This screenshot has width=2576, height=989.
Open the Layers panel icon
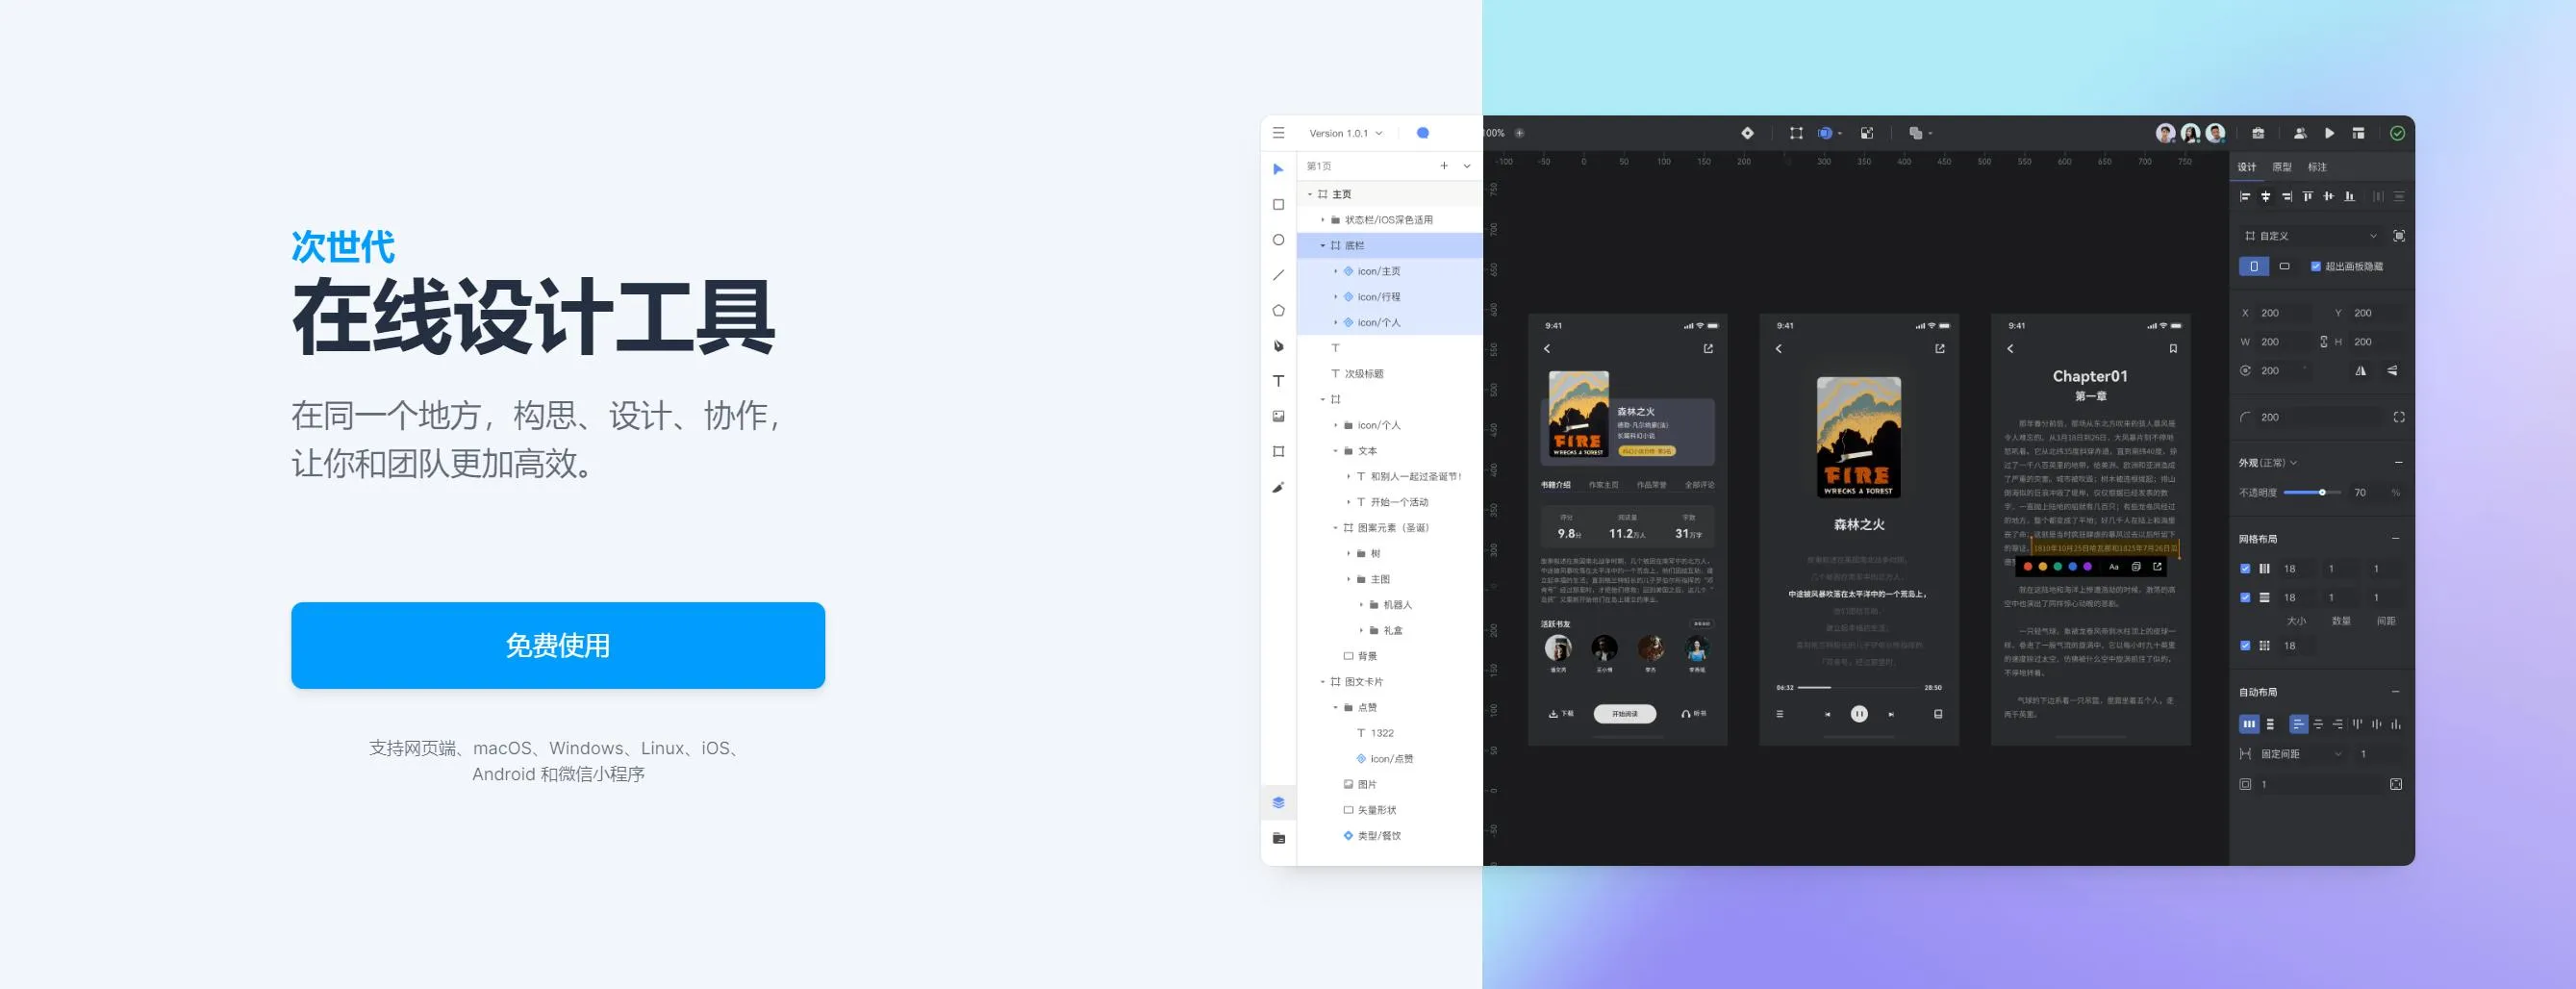(1278, 802)
